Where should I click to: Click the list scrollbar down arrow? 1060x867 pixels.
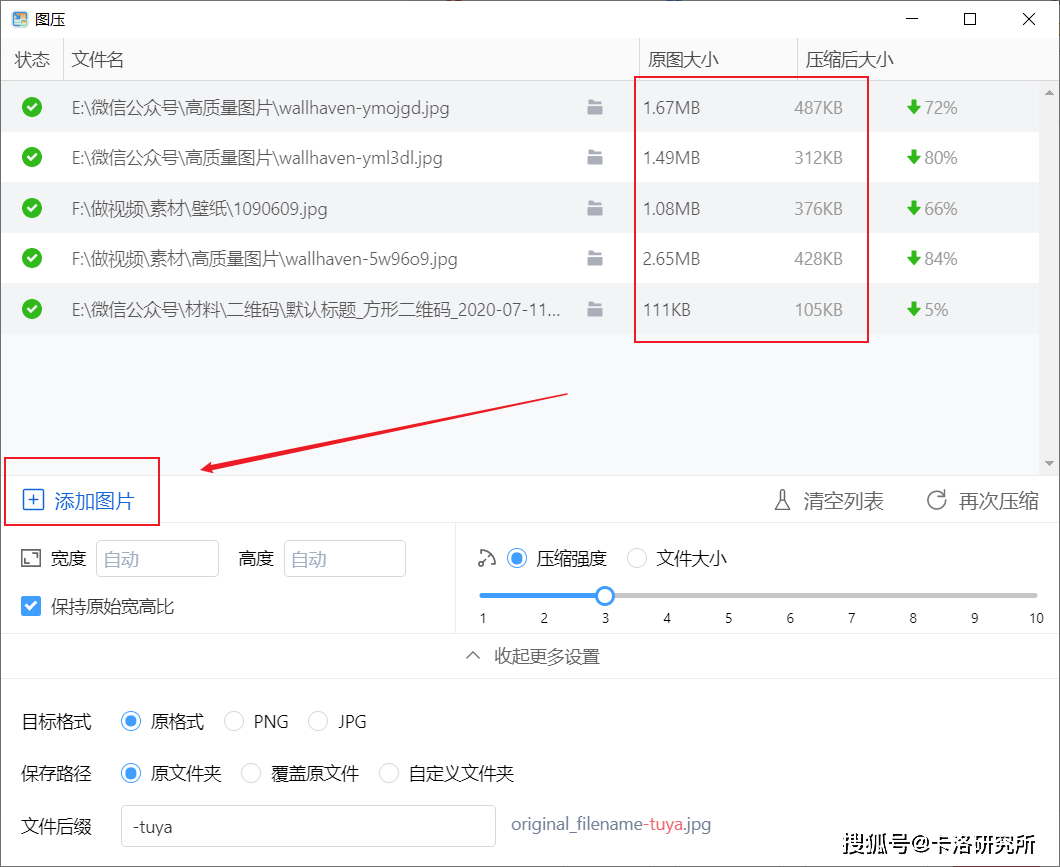[1049, 464]
